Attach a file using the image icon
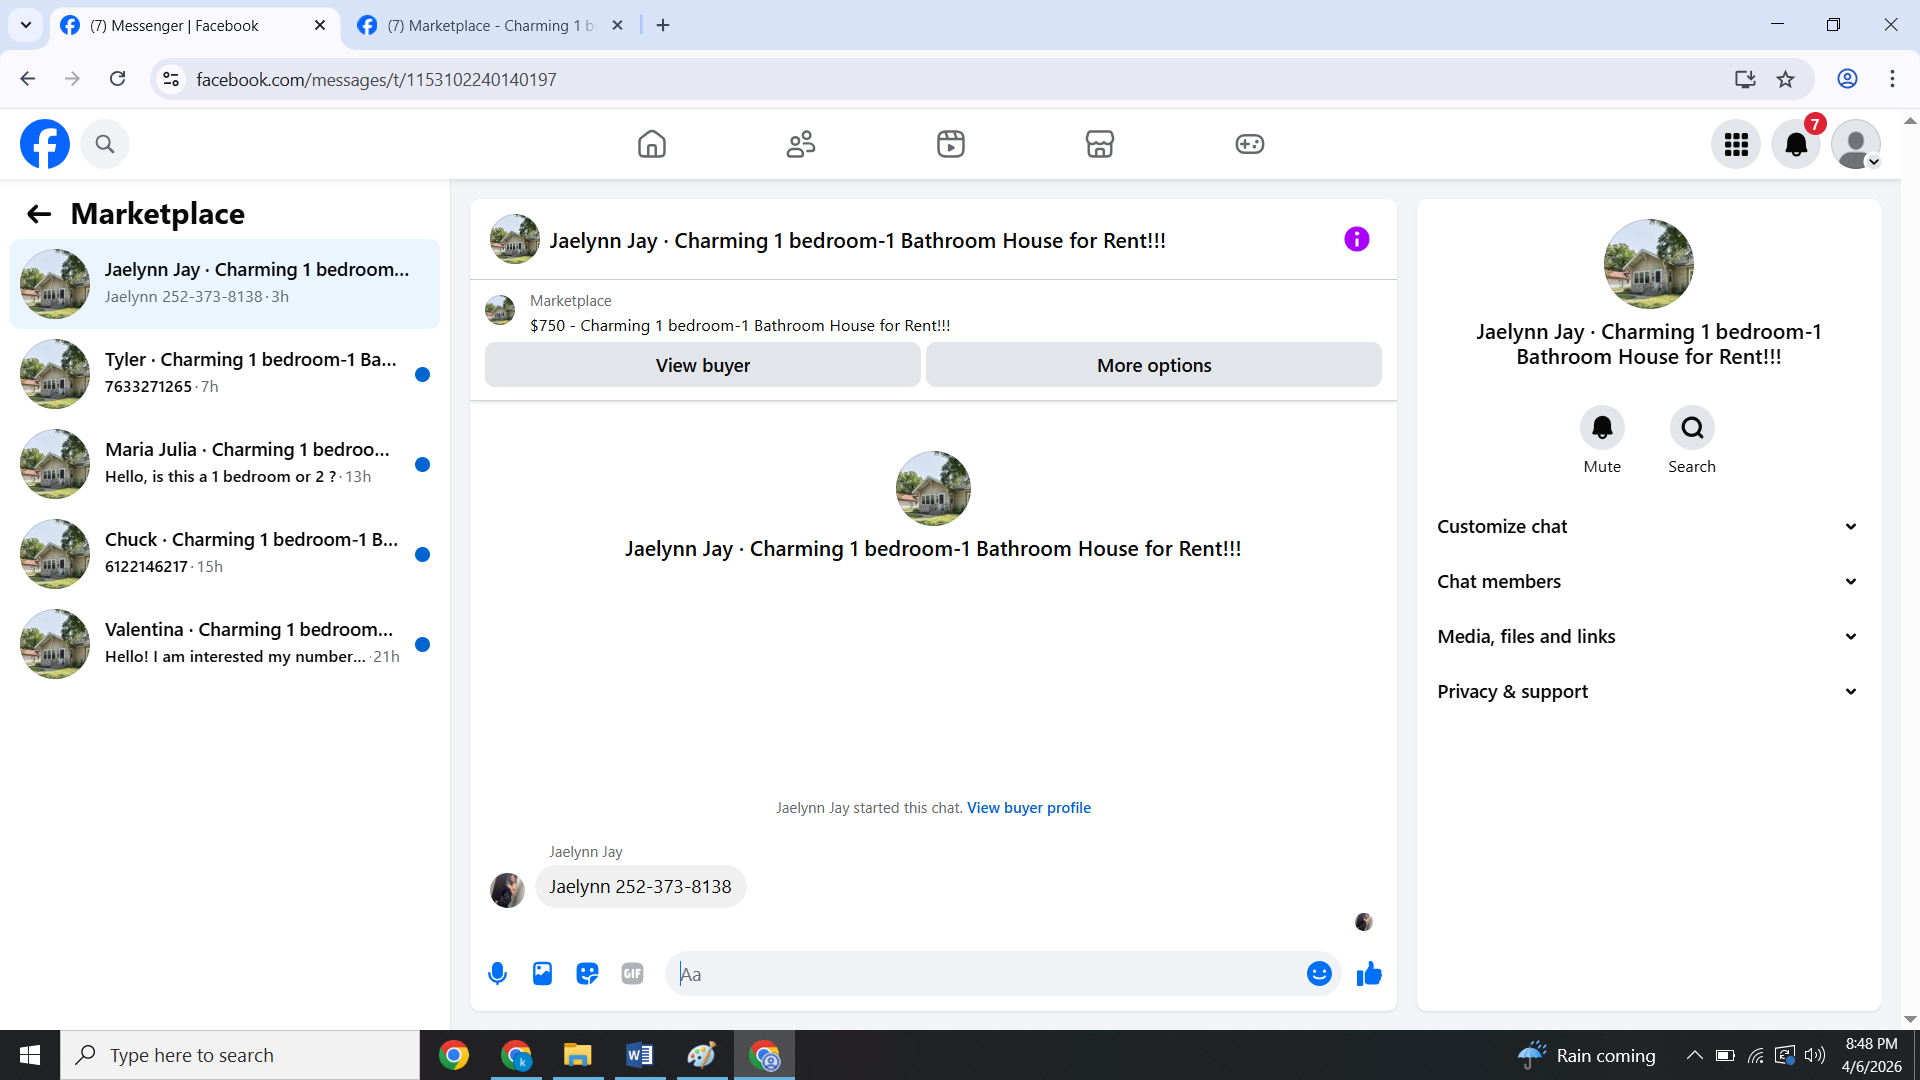The image size is (1920, 1080). (542, 974)
